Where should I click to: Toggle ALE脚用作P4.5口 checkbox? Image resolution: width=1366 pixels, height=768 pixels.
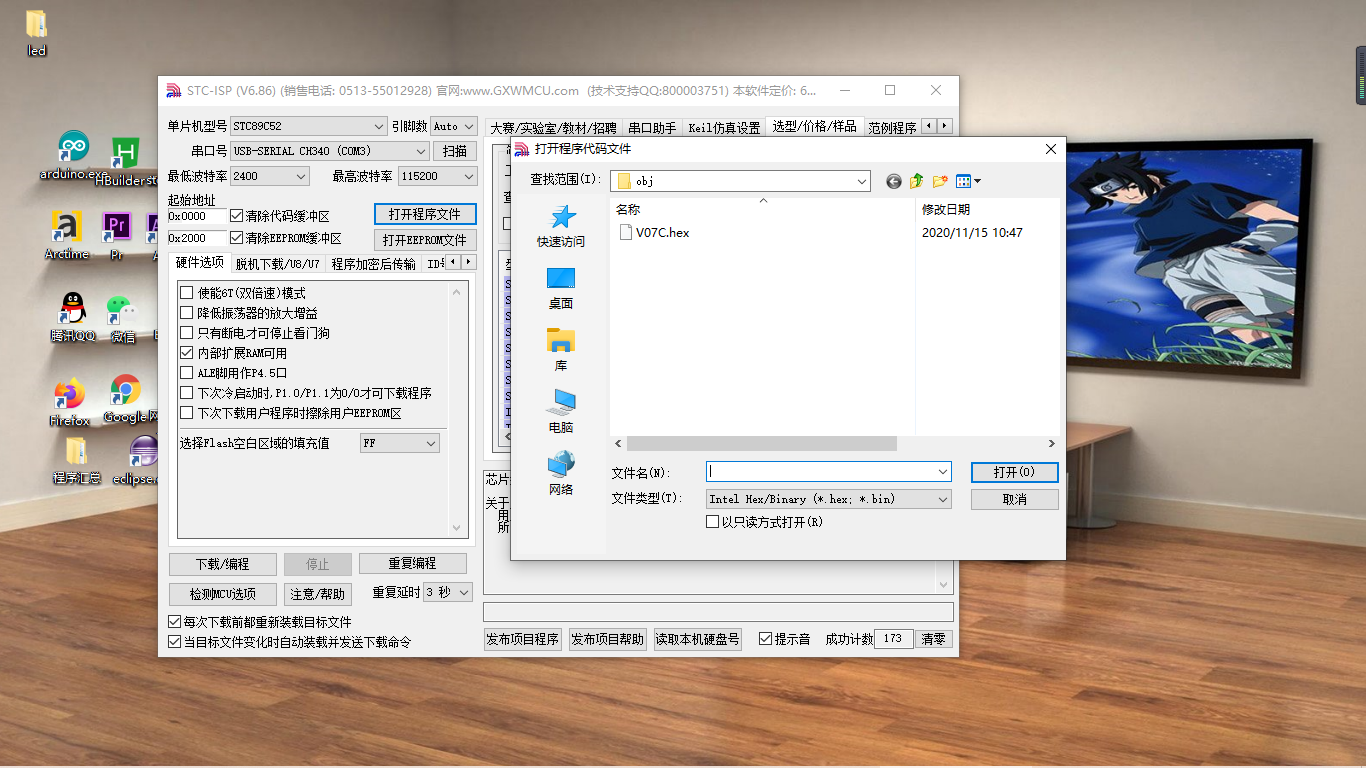(186, 373)
